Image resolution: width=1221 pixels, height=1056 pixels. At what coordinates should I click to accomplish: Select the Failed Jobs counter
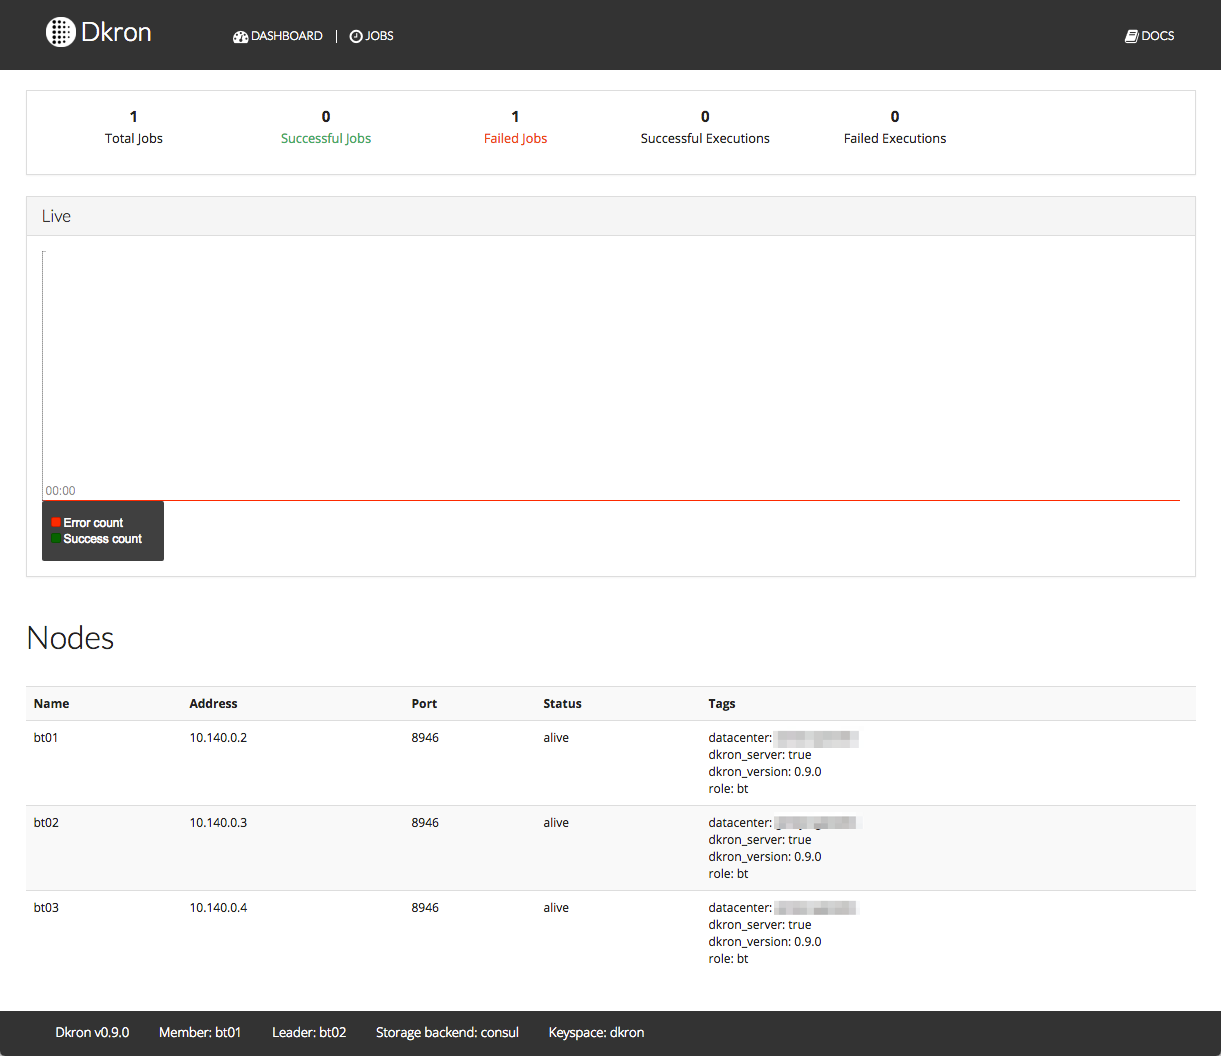[x=515, y=139]
